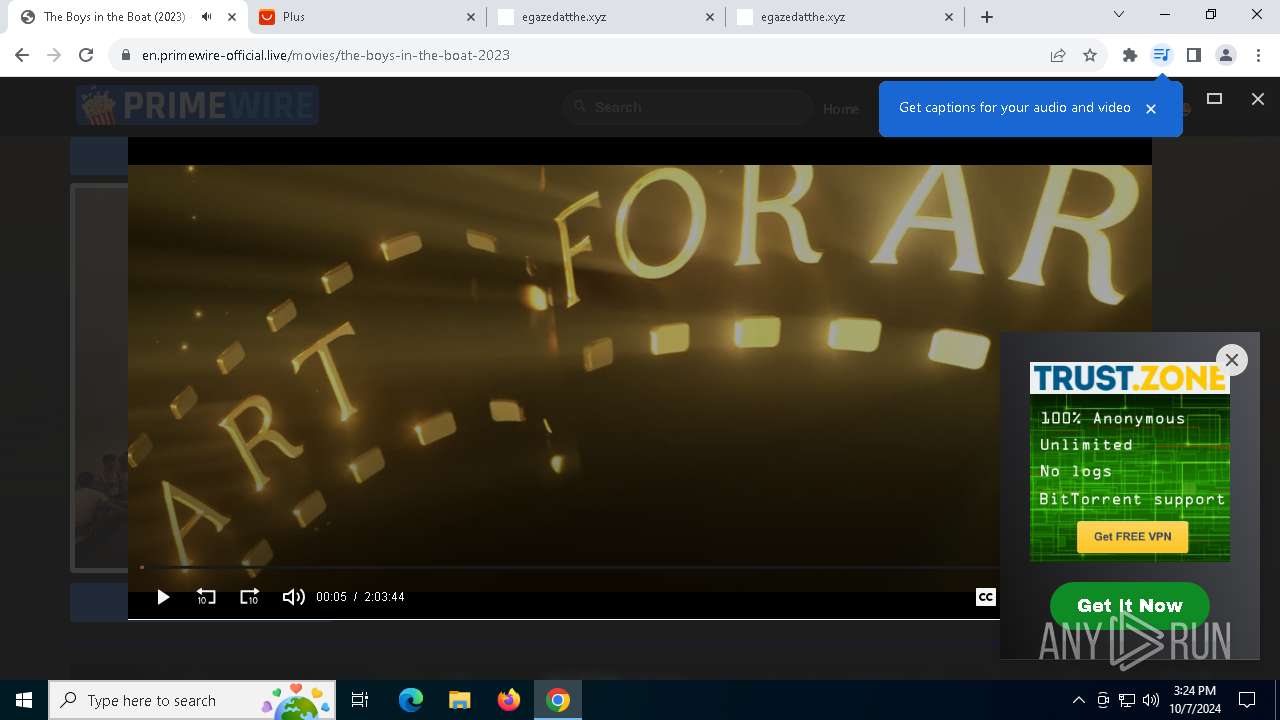The image size is (1280, 720).
Task: View site information lock icon
Action: point(125,55)
